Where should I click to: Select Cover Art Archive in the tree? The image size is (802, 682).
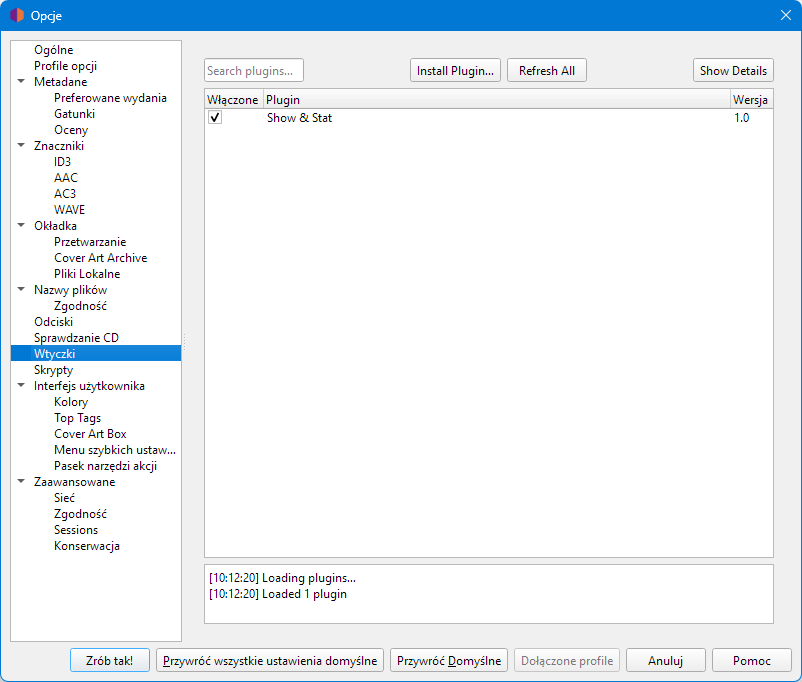tap(100, 258)
